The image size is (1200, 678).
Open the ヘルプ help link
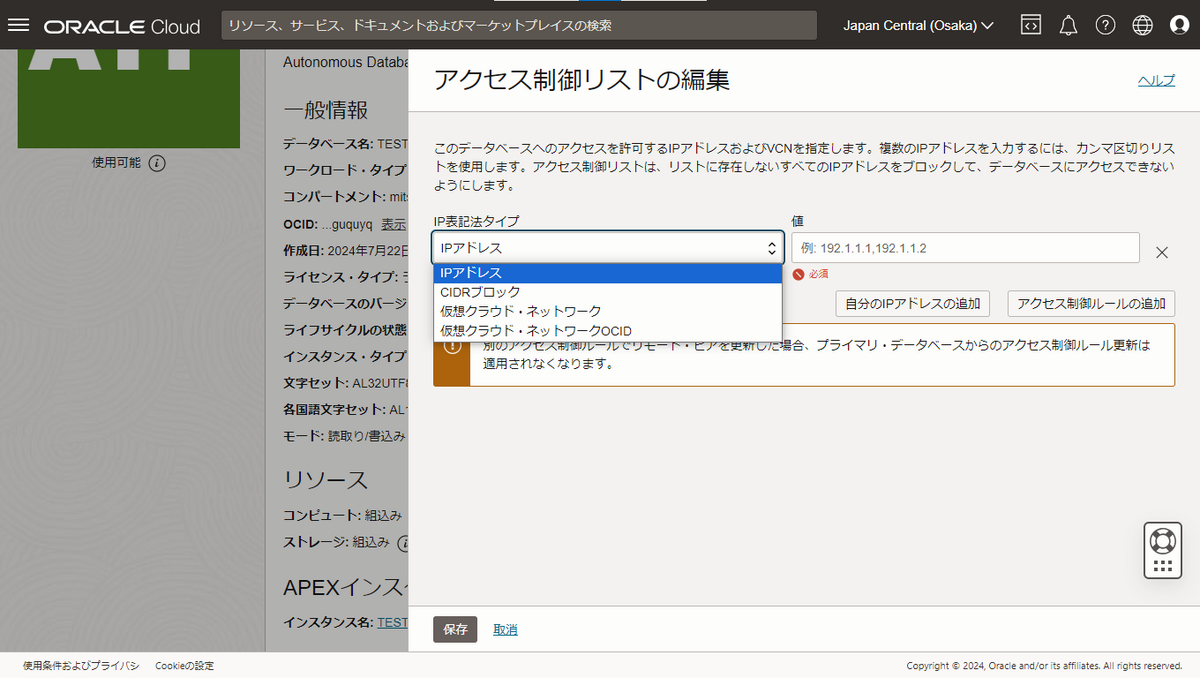point(1156,81)
